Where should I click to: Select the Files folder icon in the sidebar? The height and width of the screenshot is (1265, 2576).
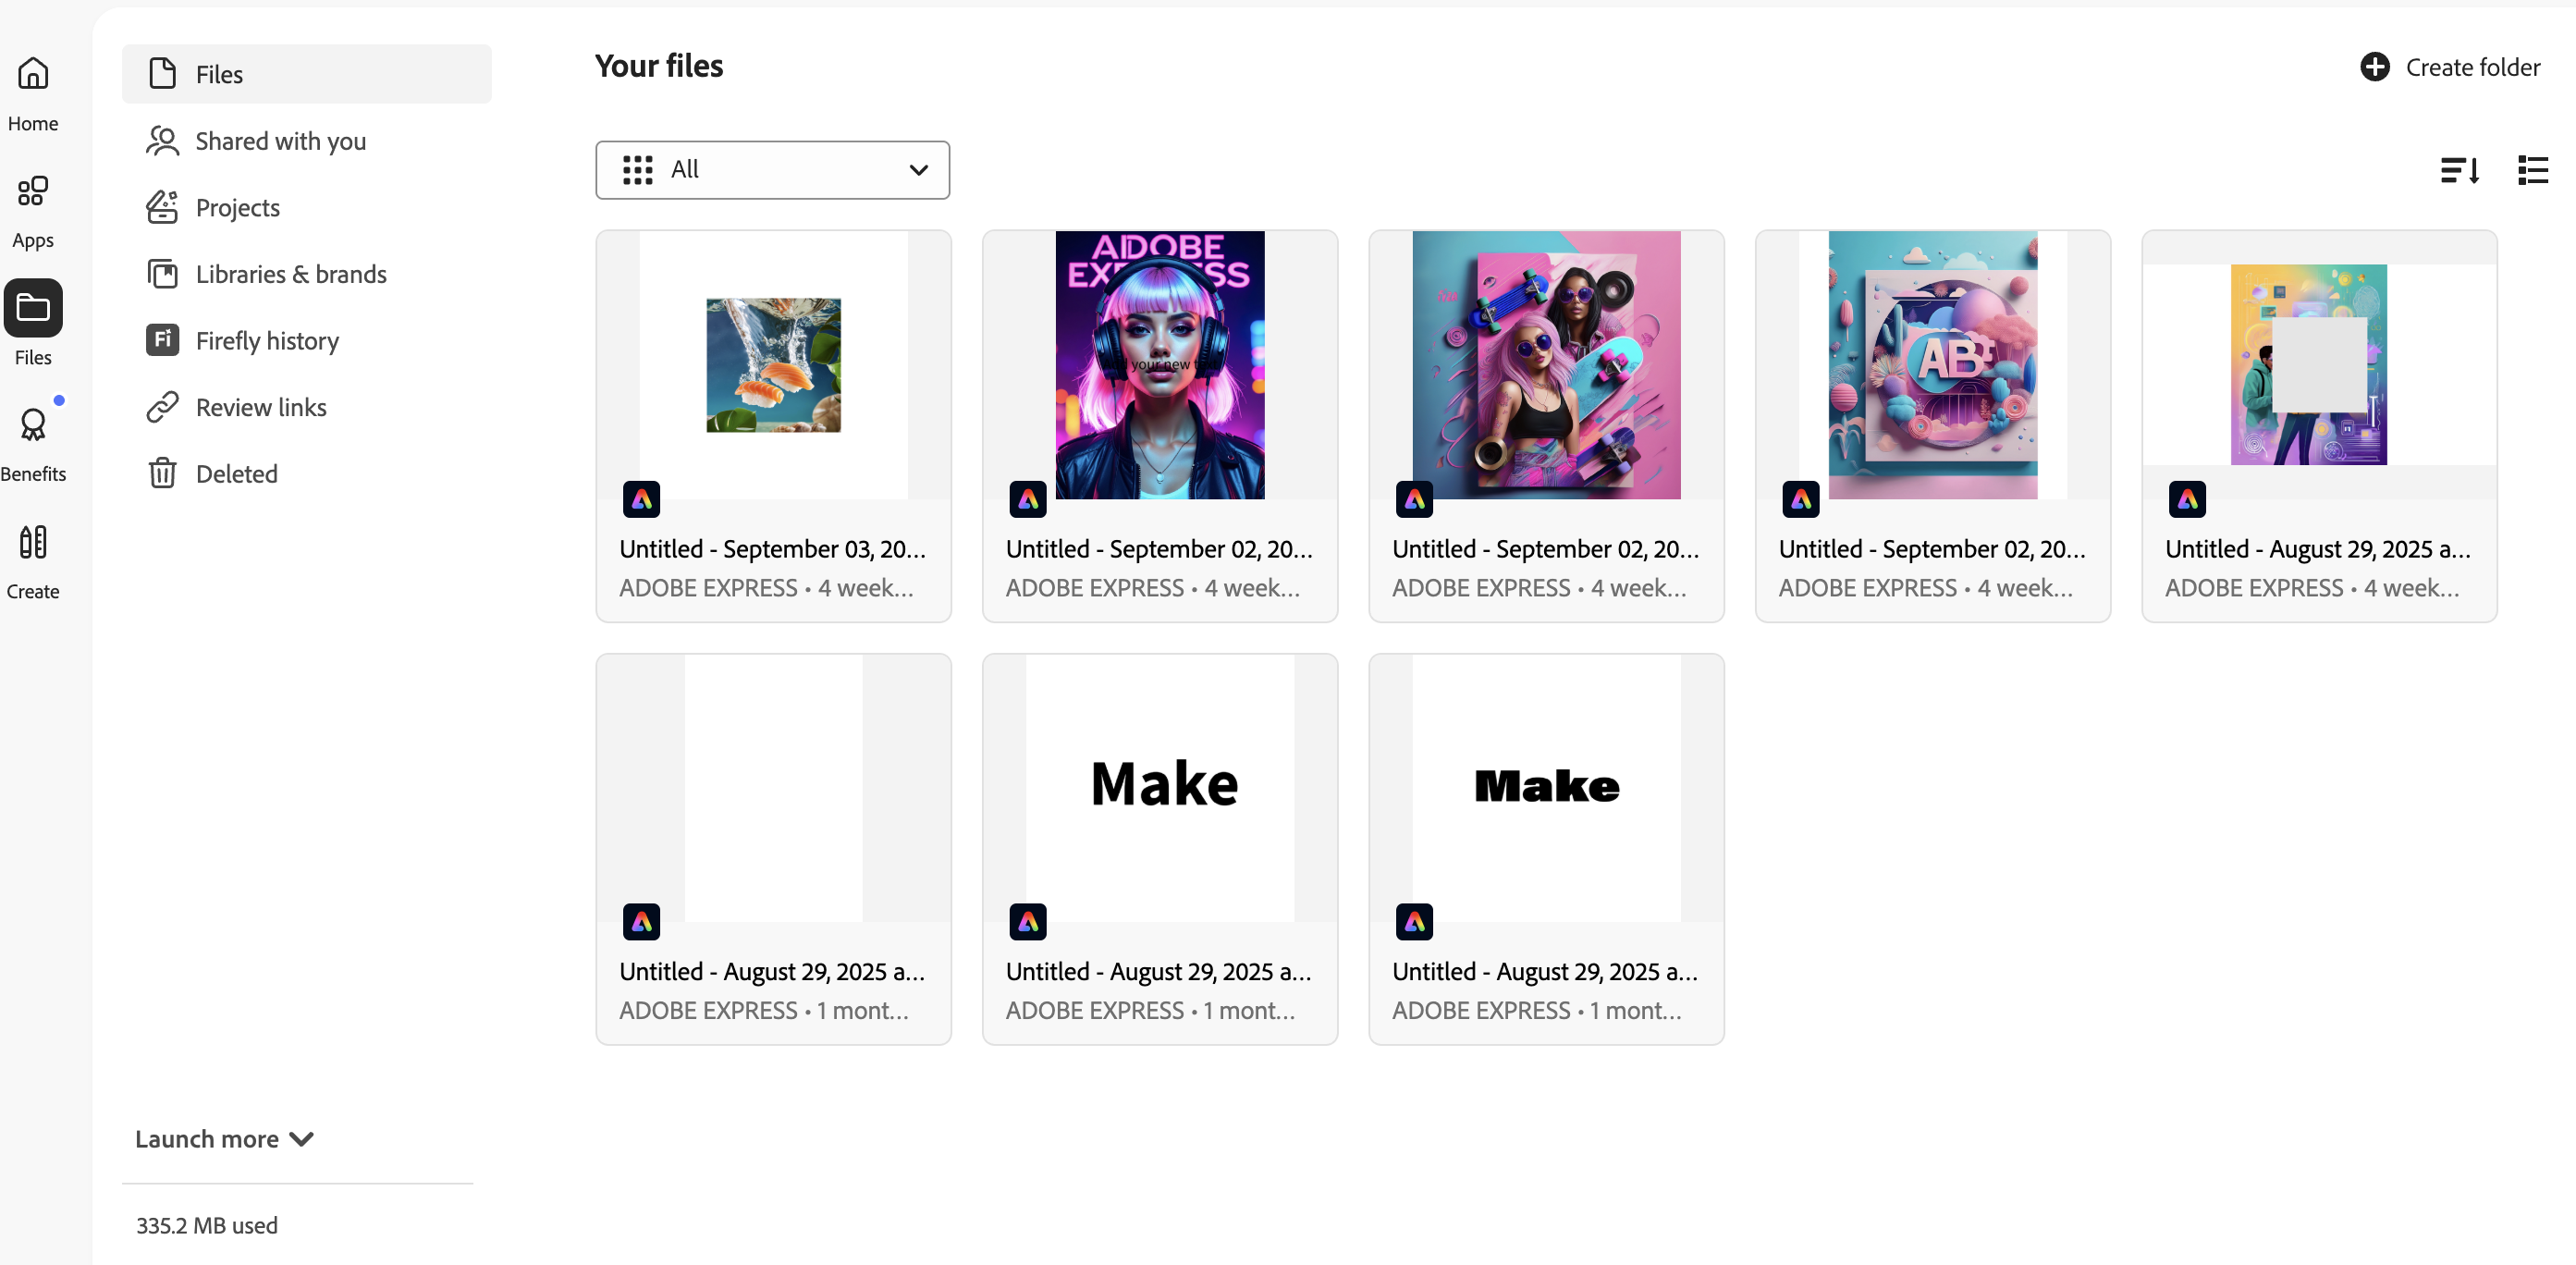point(33,308)
